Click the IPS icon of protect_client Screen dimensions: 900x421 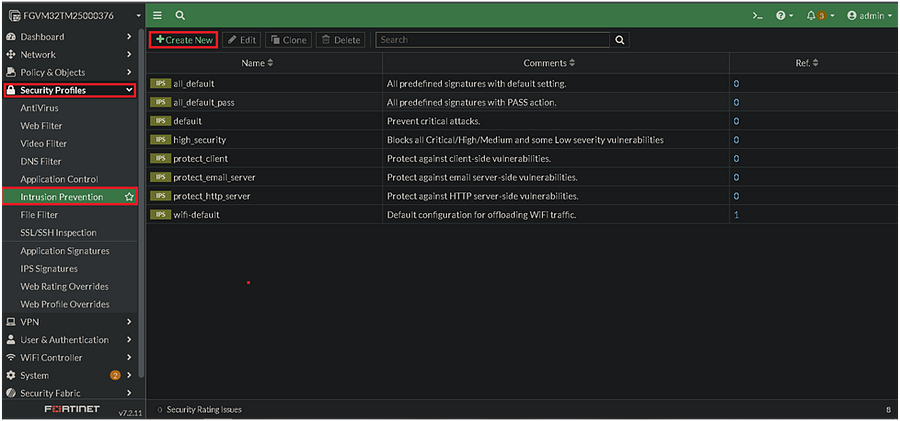click(160, 159)
